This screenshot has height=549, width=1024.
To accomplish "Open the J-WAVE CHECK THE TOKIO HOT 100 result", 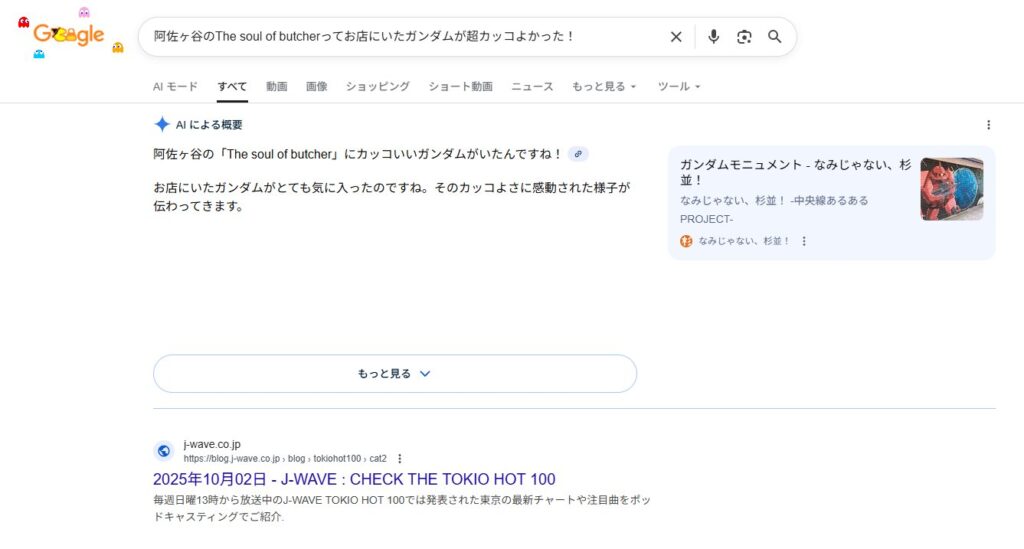I will pos(354,479).
